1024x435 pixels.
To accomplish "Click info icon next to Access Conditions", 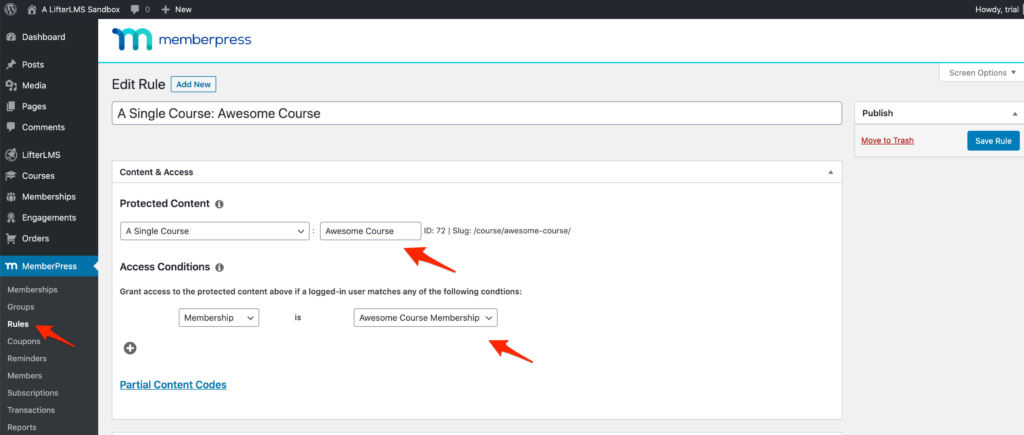I will pyautogui.click(x=219, y=267).
